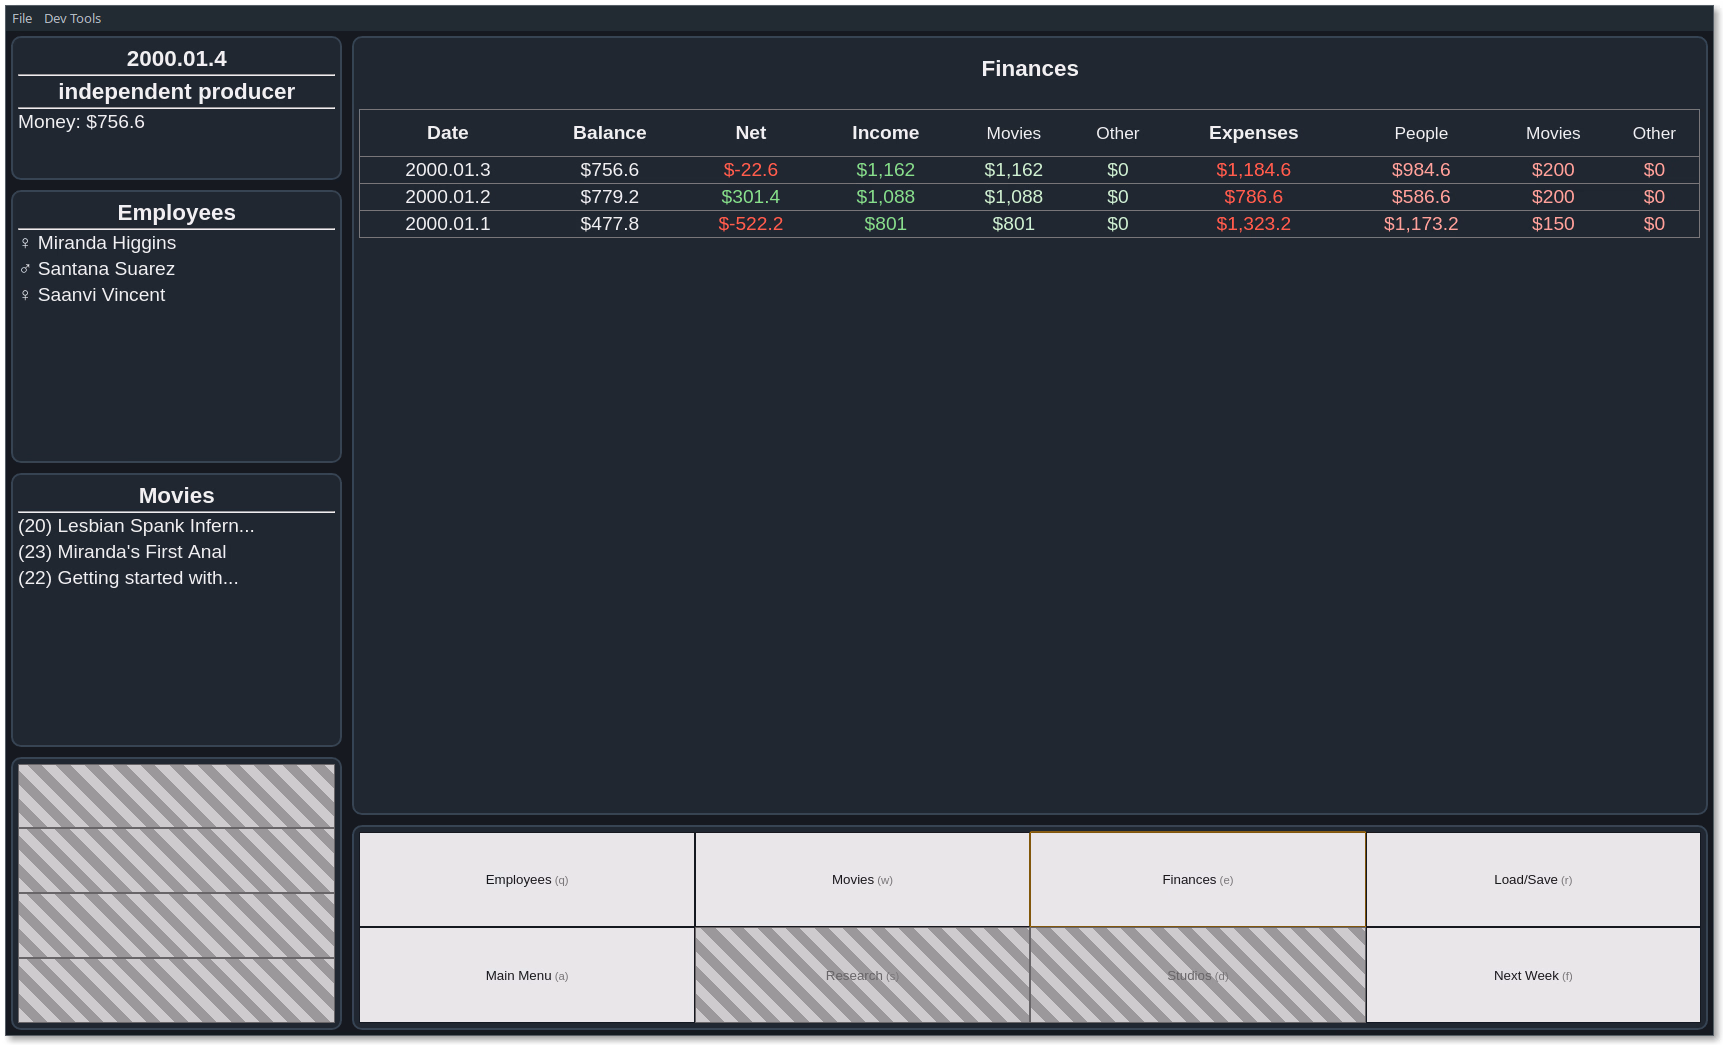Open the movie Getting started with...
Viewport: 1723px width, 1045px height.
coord(128,578)
